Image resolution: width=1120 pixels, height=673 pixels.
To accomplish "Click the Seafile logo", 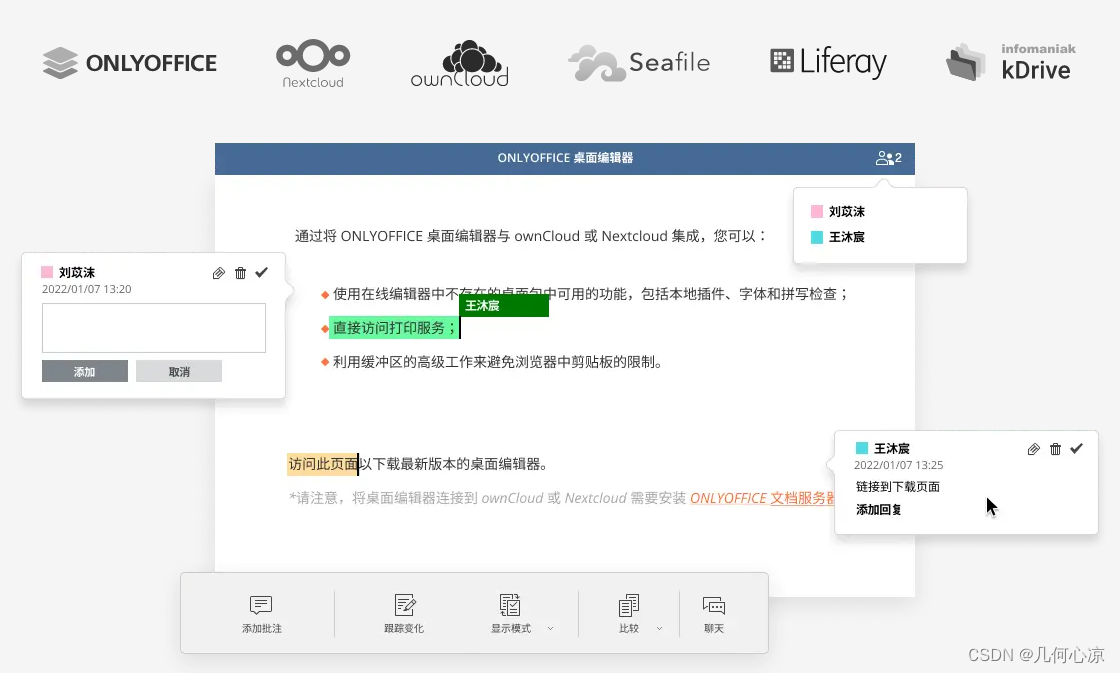I will coord(639,63).
